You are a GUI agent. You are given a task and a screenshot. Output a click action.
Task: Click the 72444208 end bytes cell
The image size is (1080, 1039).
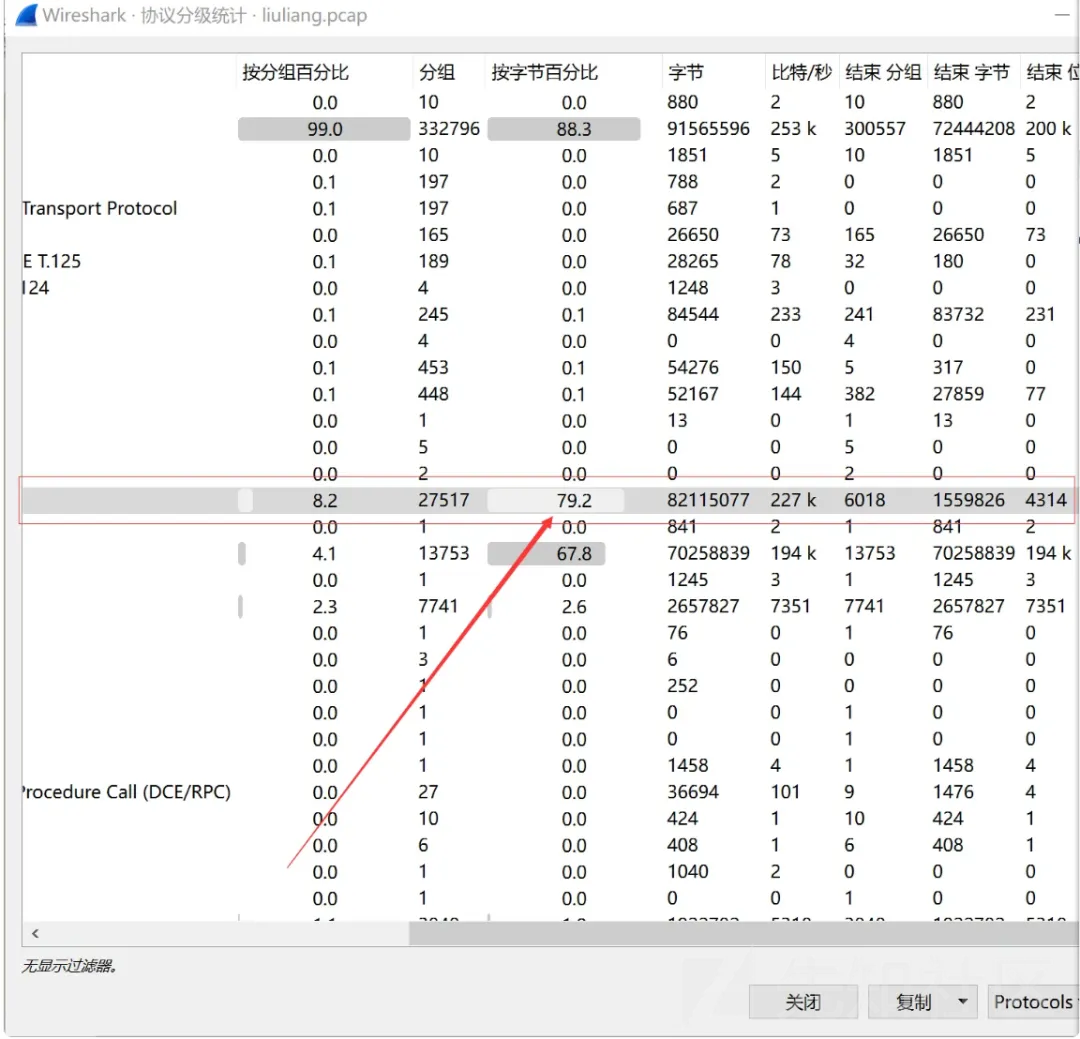pos(973,129)
